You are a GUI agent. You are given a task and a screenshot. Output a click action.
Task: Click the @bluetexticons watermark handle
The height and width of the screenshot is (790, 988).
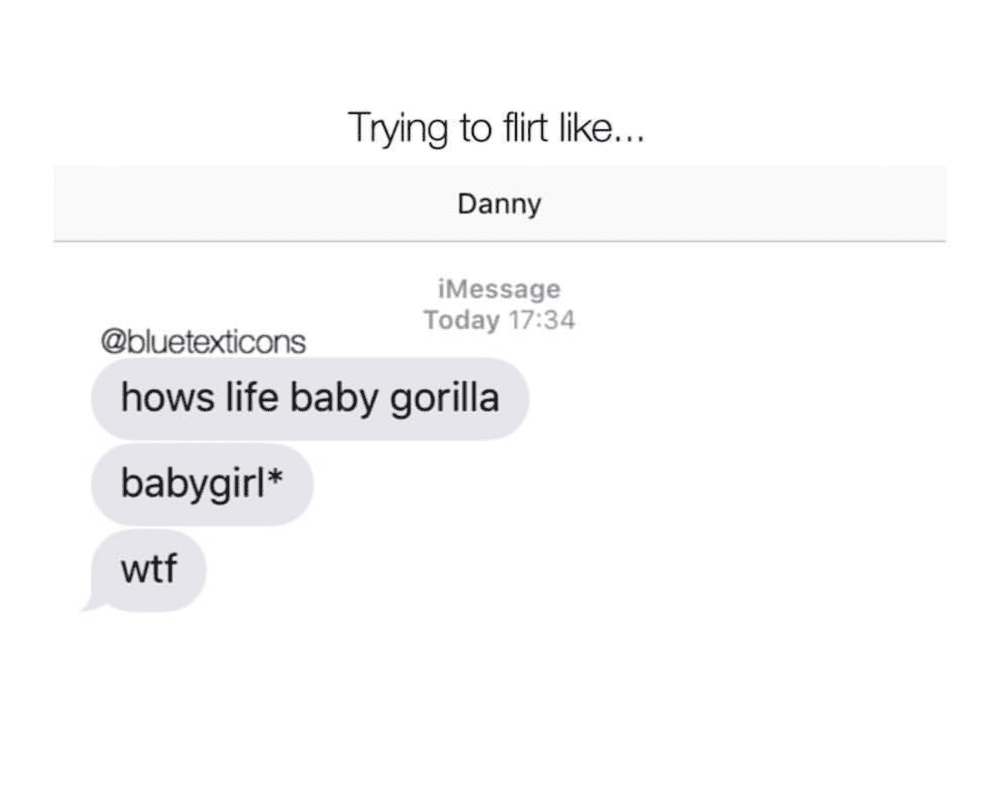pyautogui.click(x=203, y=342)
